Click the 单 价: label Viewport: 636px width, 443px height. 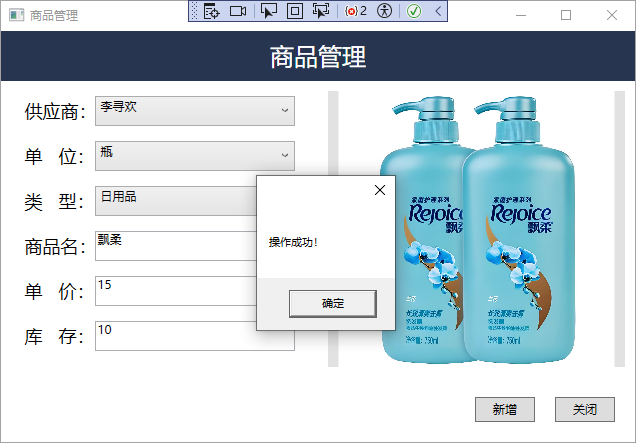(x=55, y=292)
